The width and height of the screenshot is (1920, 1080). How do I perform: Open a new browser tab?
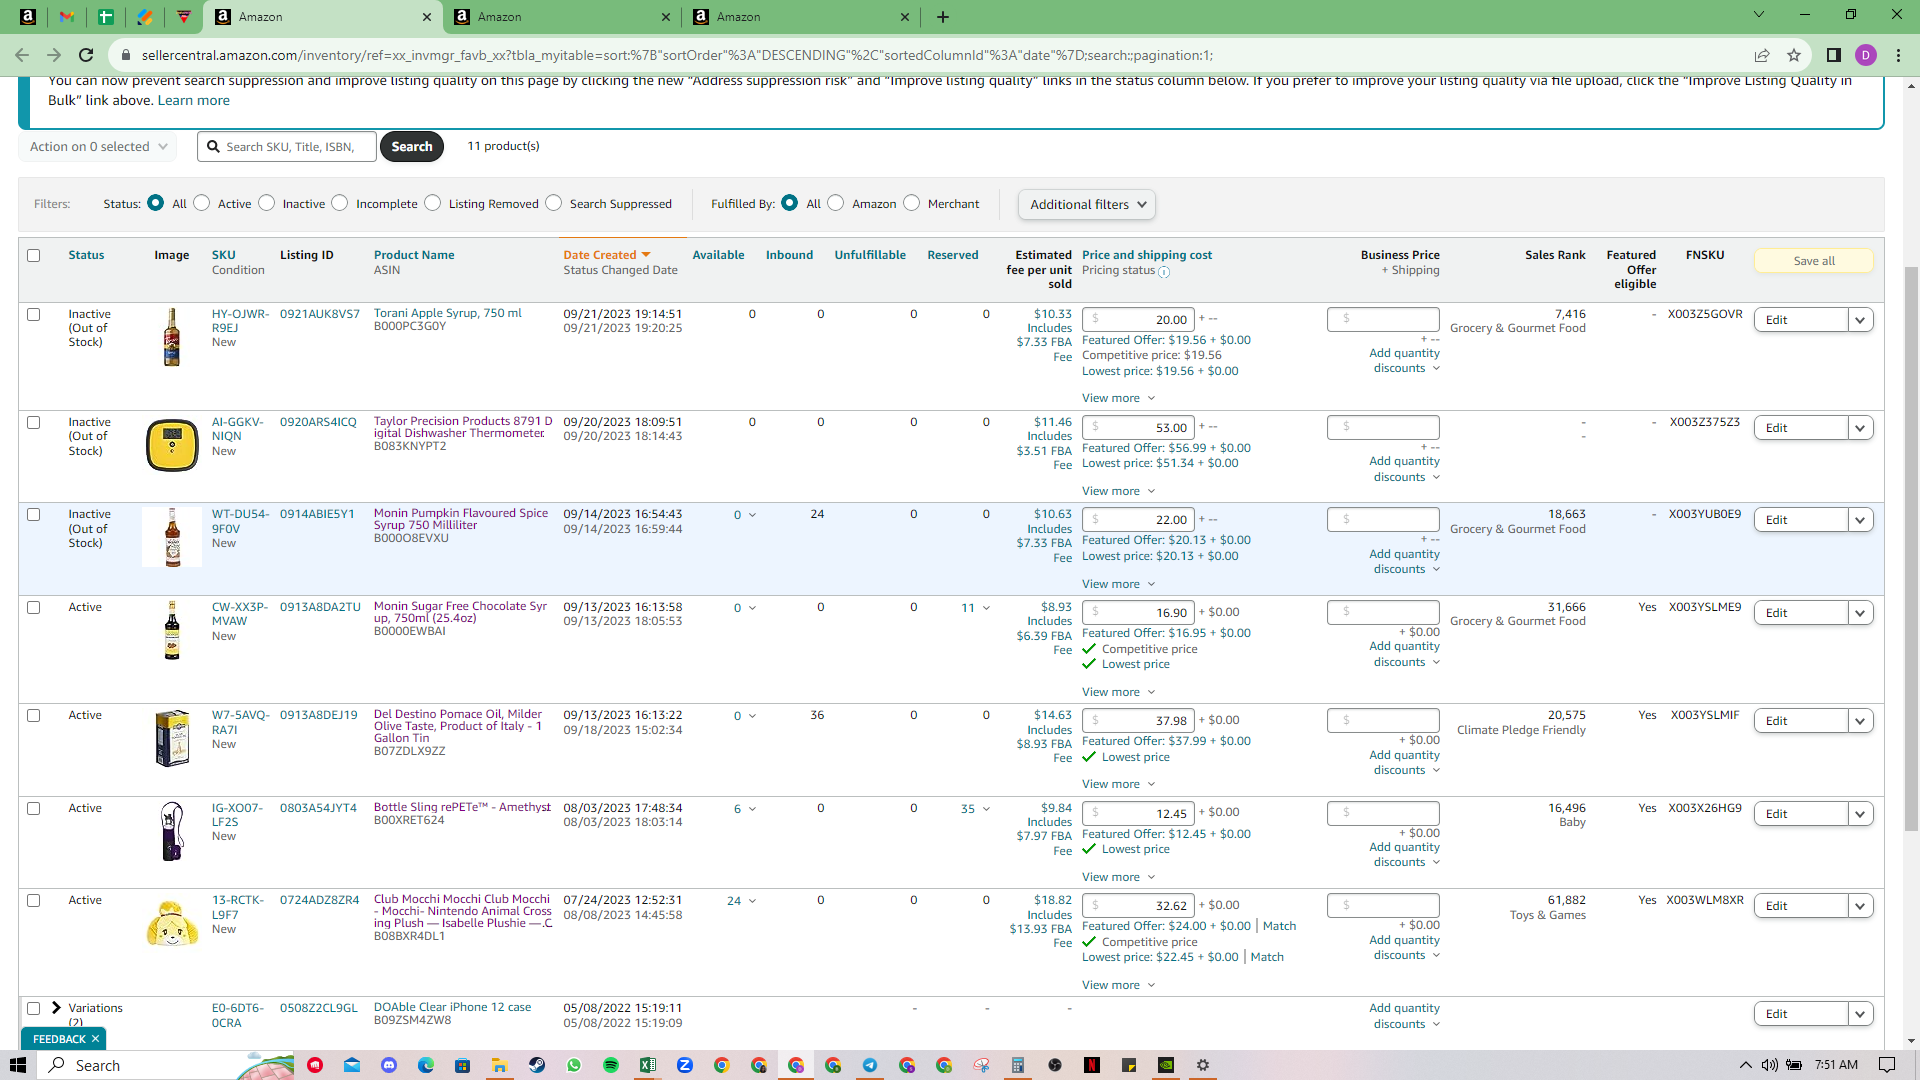943,16
